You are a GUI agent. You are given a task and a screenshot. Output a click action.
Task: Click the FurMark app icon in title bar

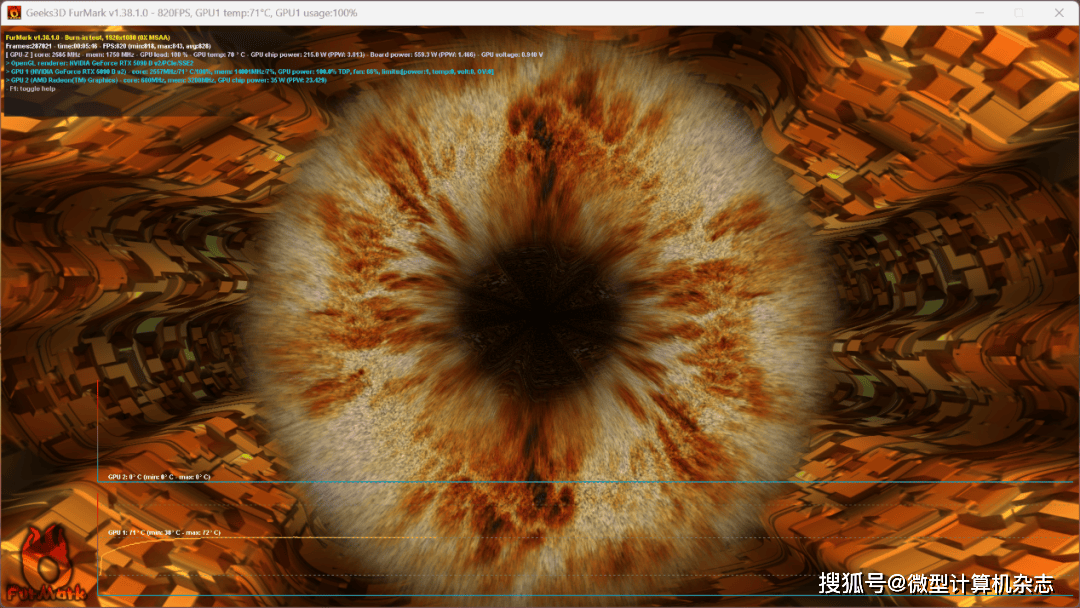(x=14, y=13)
